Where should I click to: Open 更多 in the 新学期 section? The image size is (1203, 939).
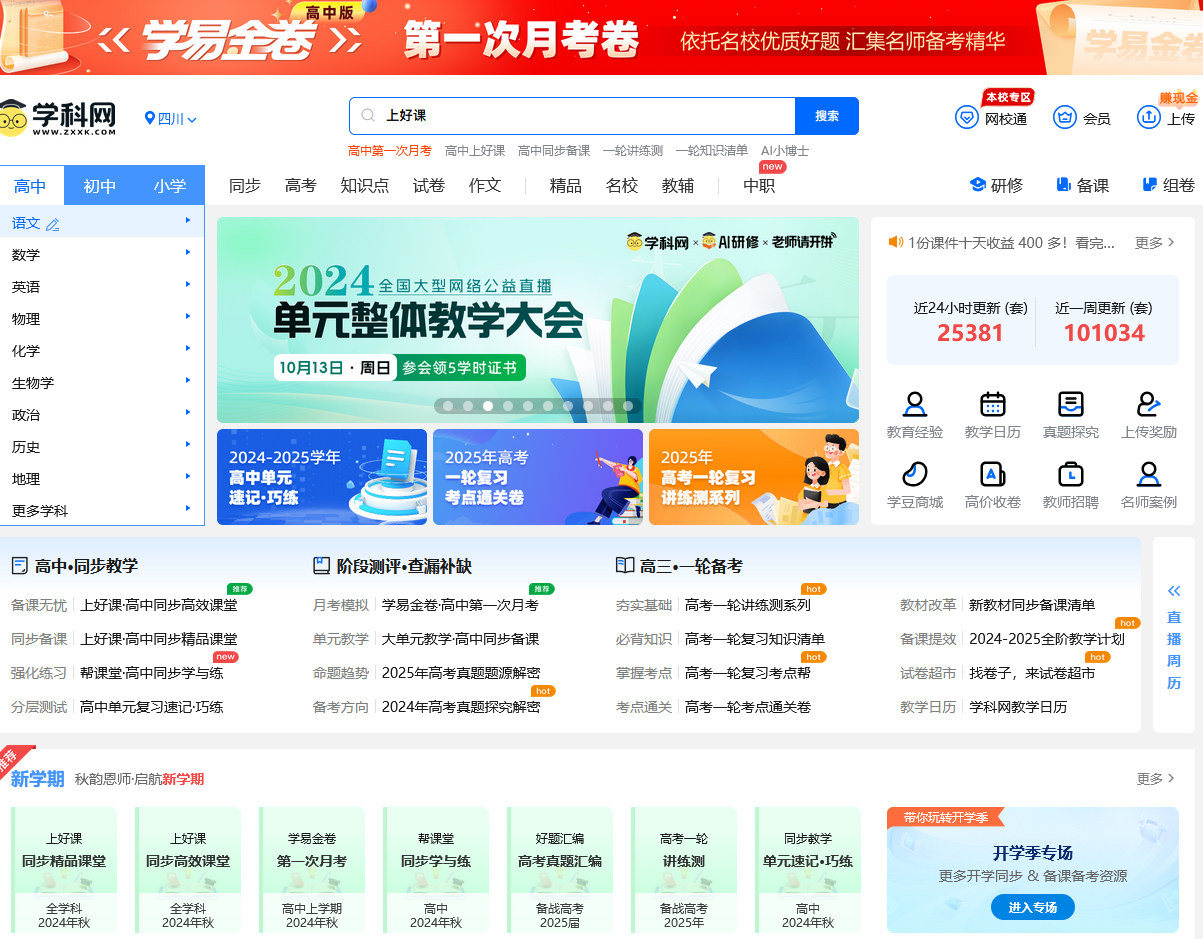[1155, 778]
